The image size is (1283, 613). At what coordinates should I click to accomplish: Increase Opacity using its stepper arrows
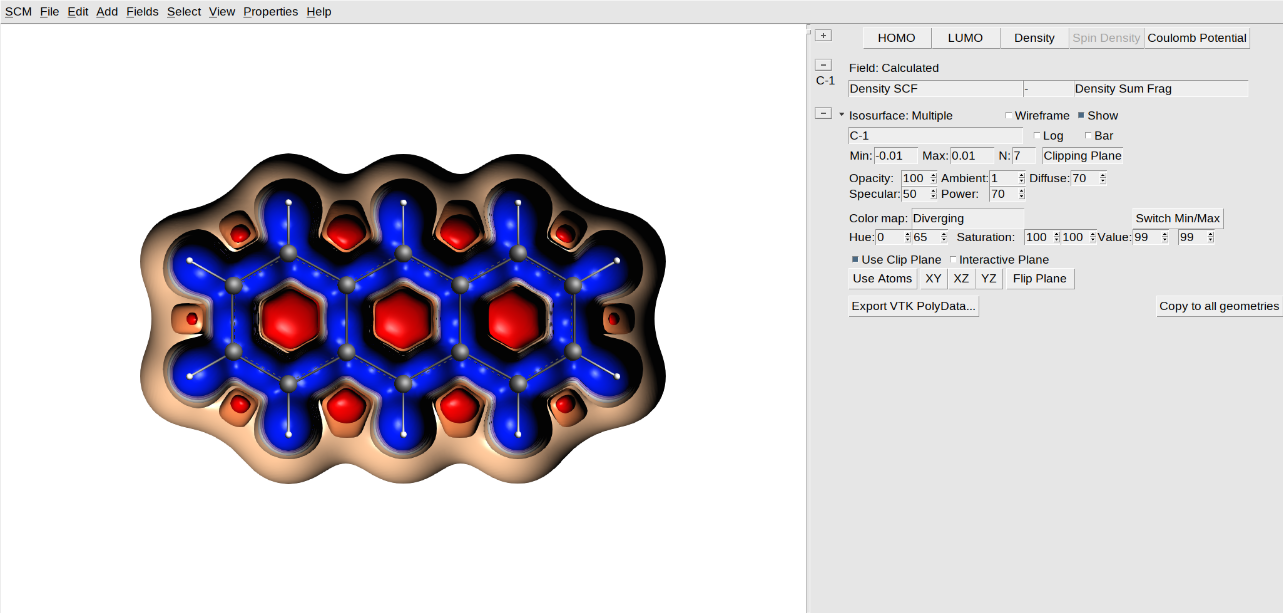(x=932, y=177)
